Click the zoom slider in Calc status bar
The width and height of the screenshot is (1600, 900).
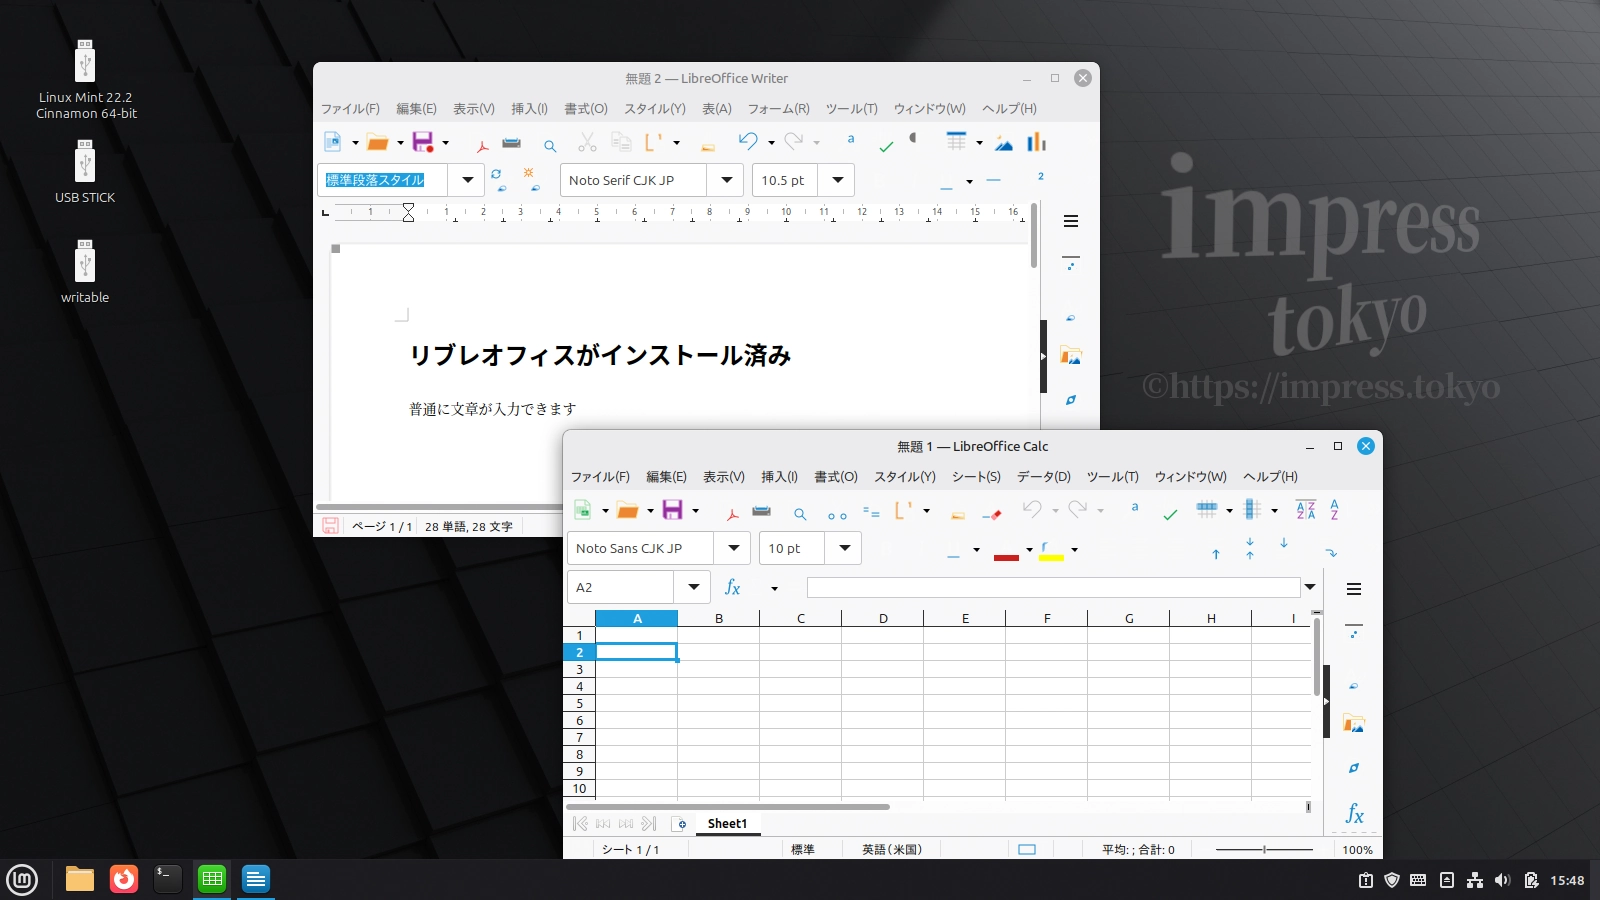(x=1264, y=849)
